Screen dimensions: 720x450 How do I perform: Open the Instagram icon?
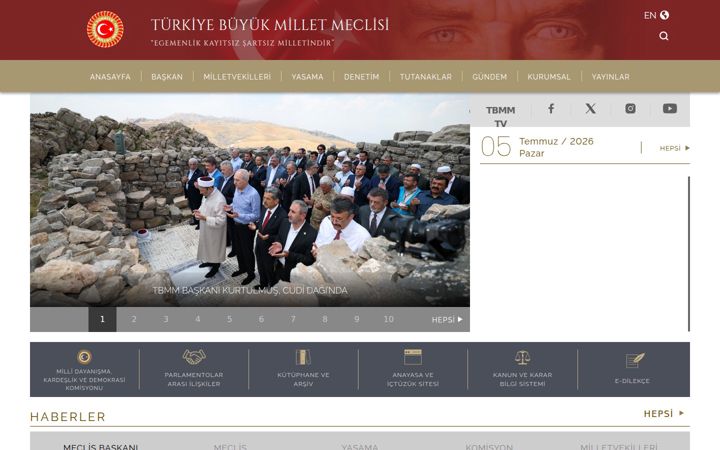click(630, 108)
